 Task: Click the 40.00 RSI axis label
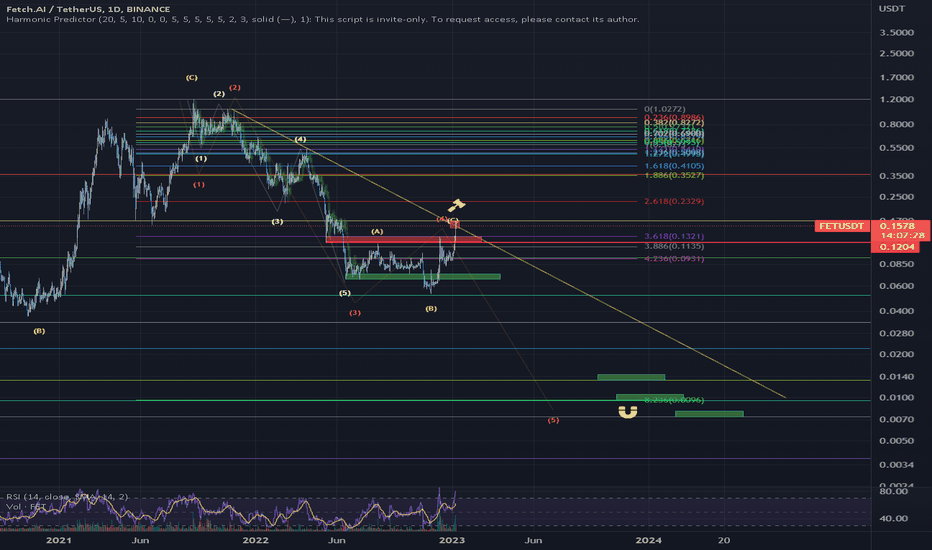coord(893,518)
